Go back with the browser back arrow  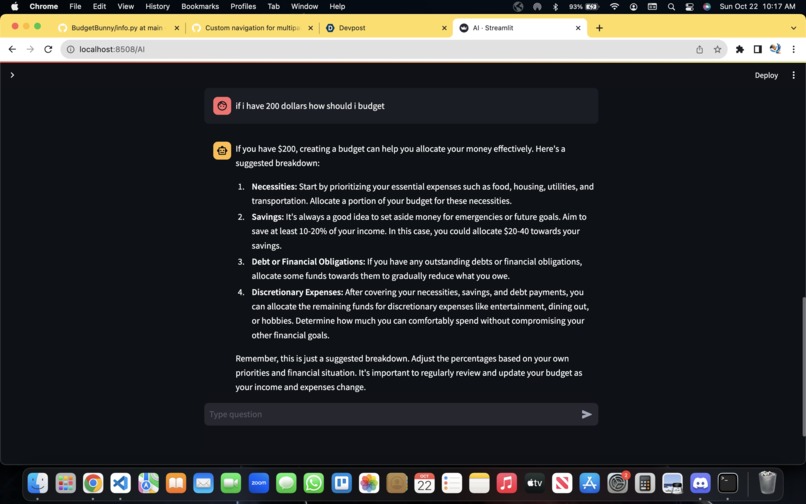pyautogui.click(x=12, y=49)
